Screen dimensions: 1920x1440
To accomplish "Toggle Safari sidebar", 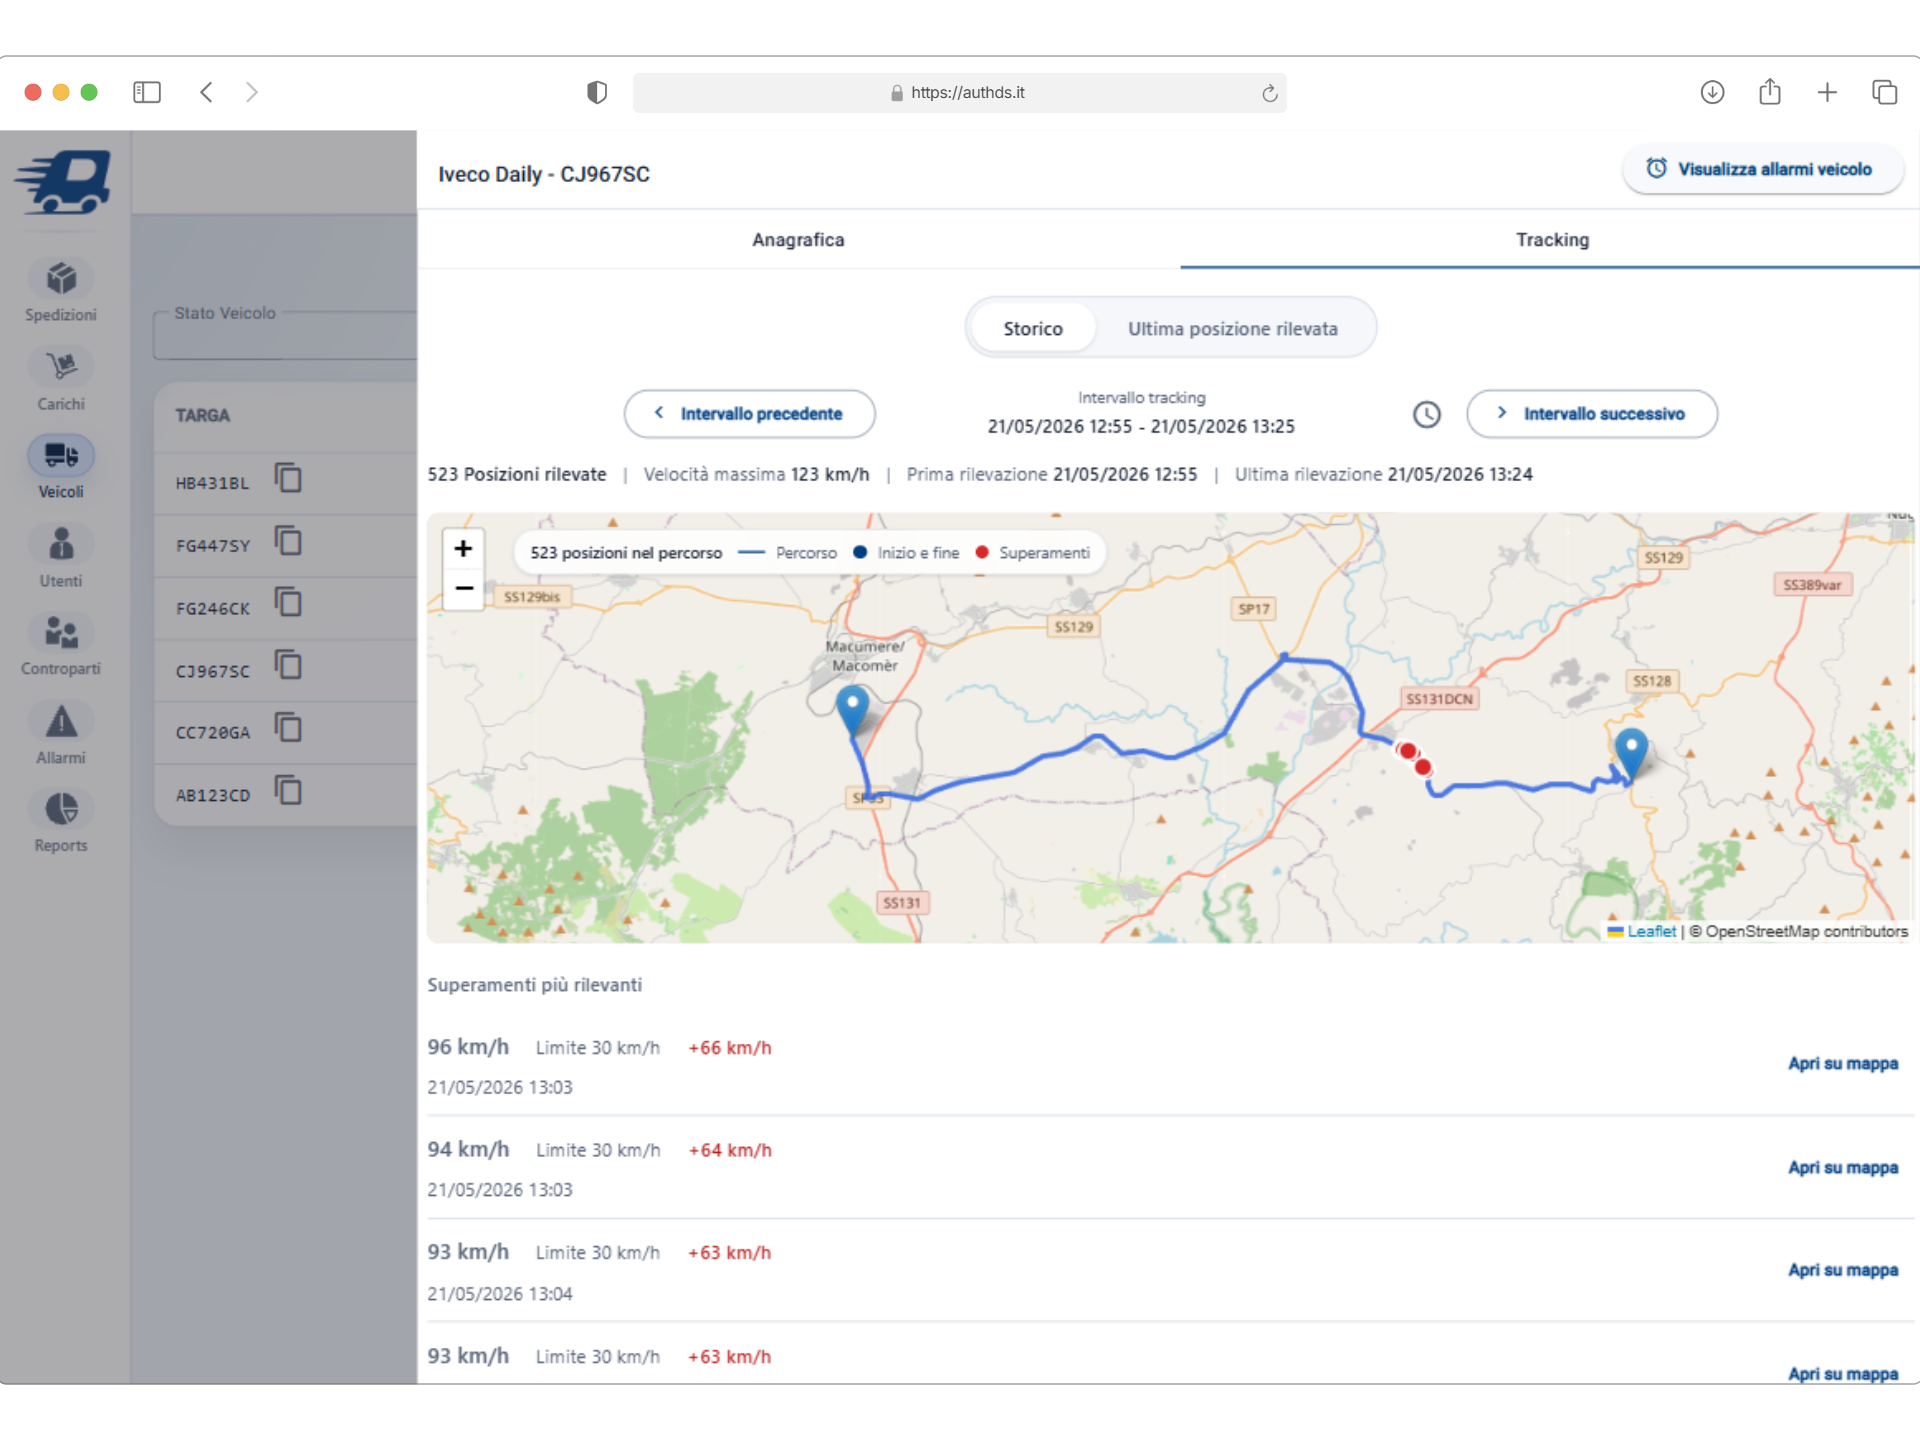I will click(147, 92).
